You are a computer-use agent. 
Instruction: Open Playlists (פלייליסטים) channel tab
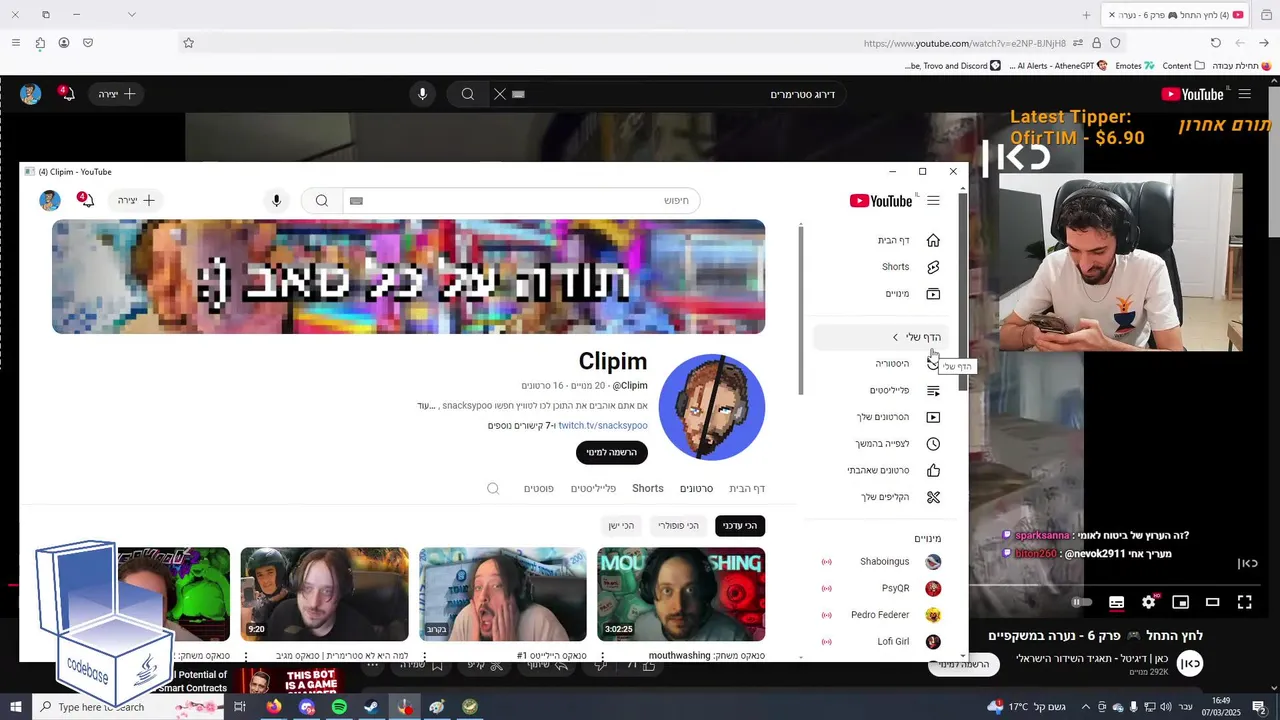point(593,488)
